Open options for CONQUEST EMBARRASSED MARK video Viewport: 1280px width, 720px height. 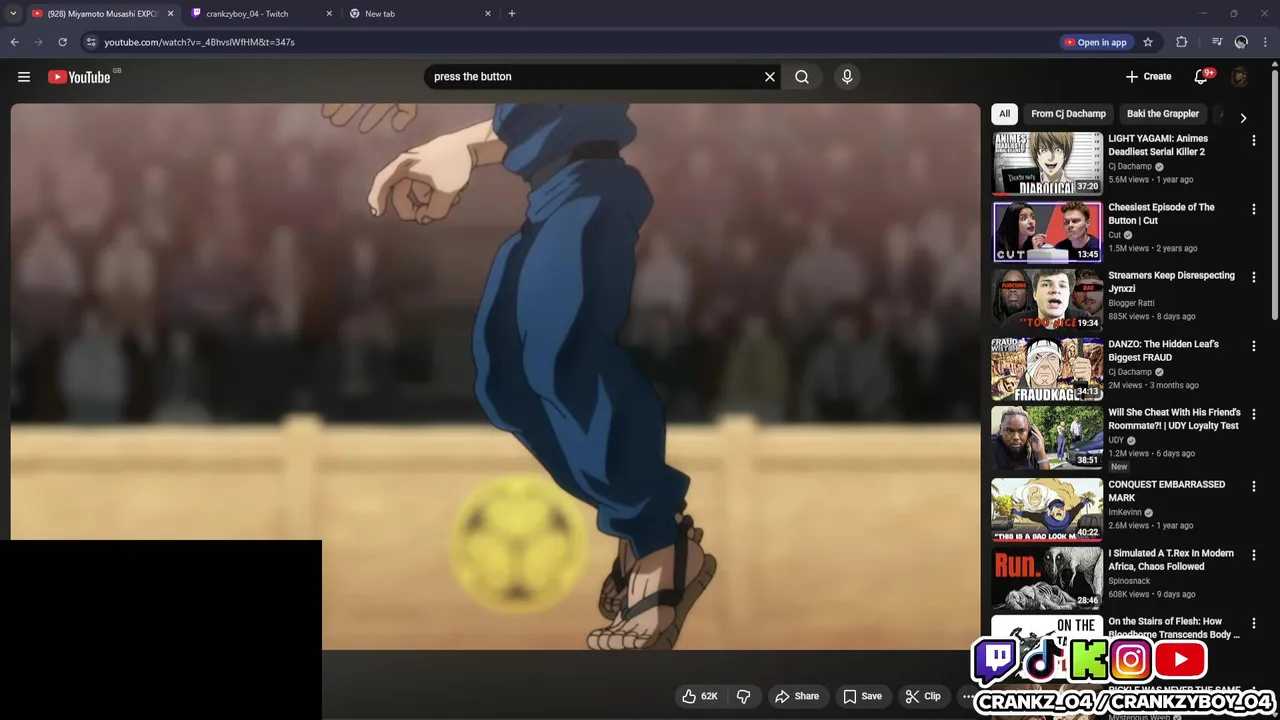click(x=1253, y=486)
